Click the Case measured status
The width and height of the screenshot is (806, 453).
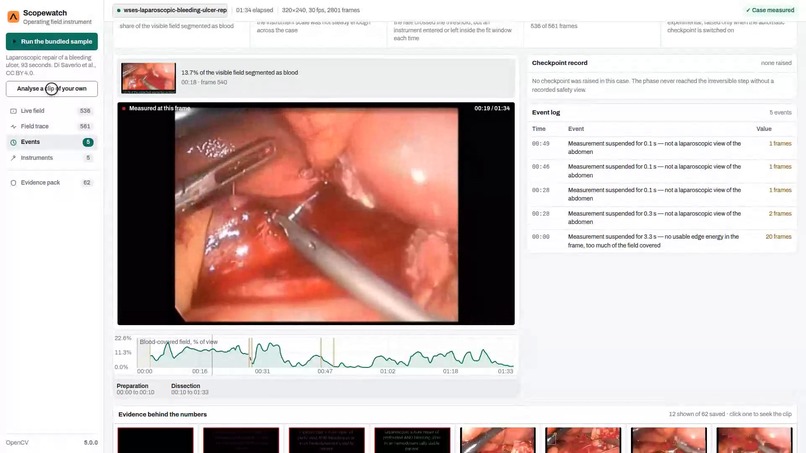[770, 10]
